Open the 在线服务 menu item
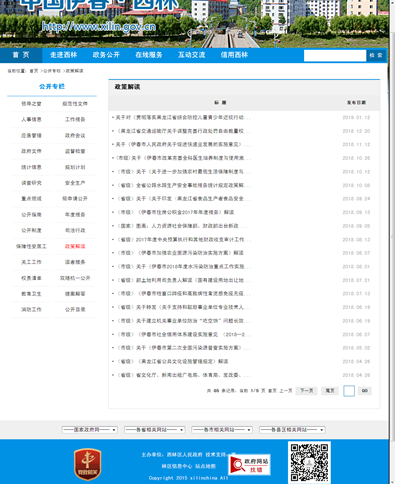Viewport: 395px width, 484px height. point(149,55)
